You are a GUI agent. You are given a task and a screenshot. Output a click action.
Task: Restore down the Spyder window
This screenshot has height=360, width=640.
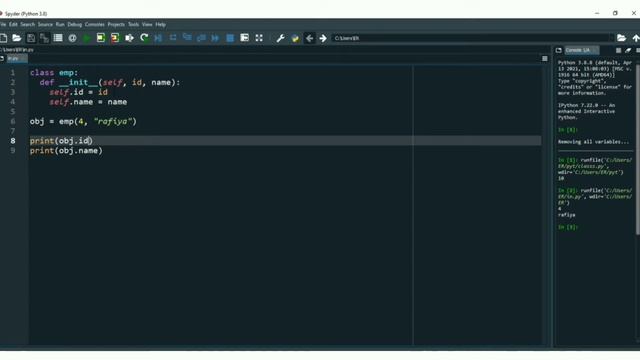pos(615,13)
